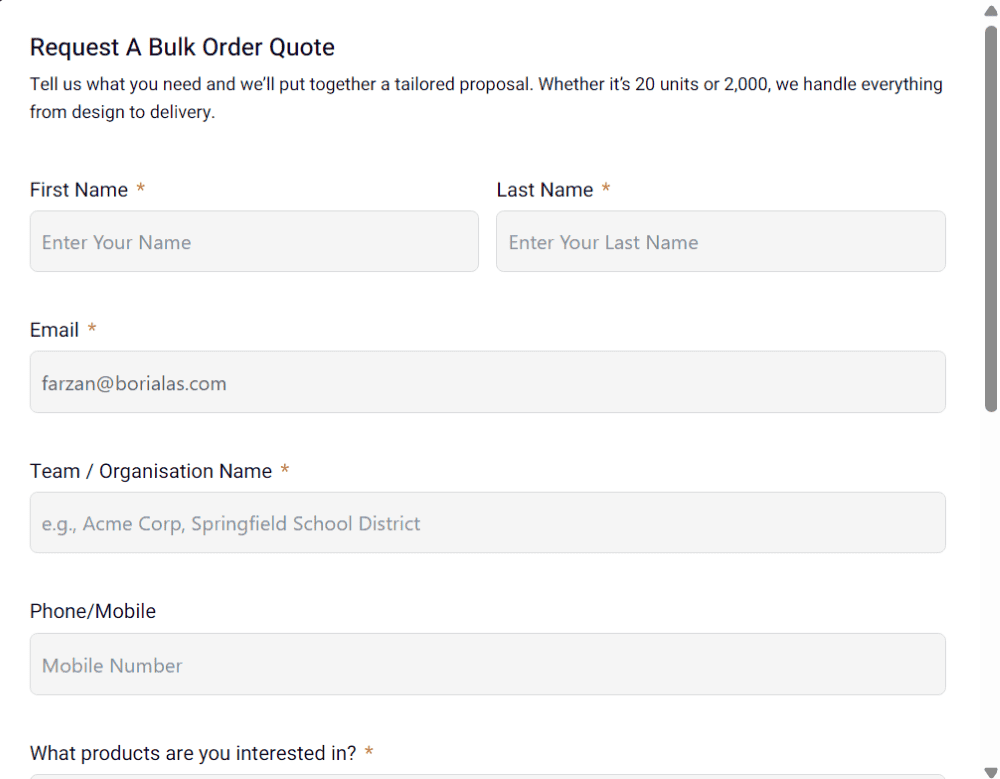Click the products interested in question label
The width and height of the screenshot is (1000, 779).
(x=192, y=752)
